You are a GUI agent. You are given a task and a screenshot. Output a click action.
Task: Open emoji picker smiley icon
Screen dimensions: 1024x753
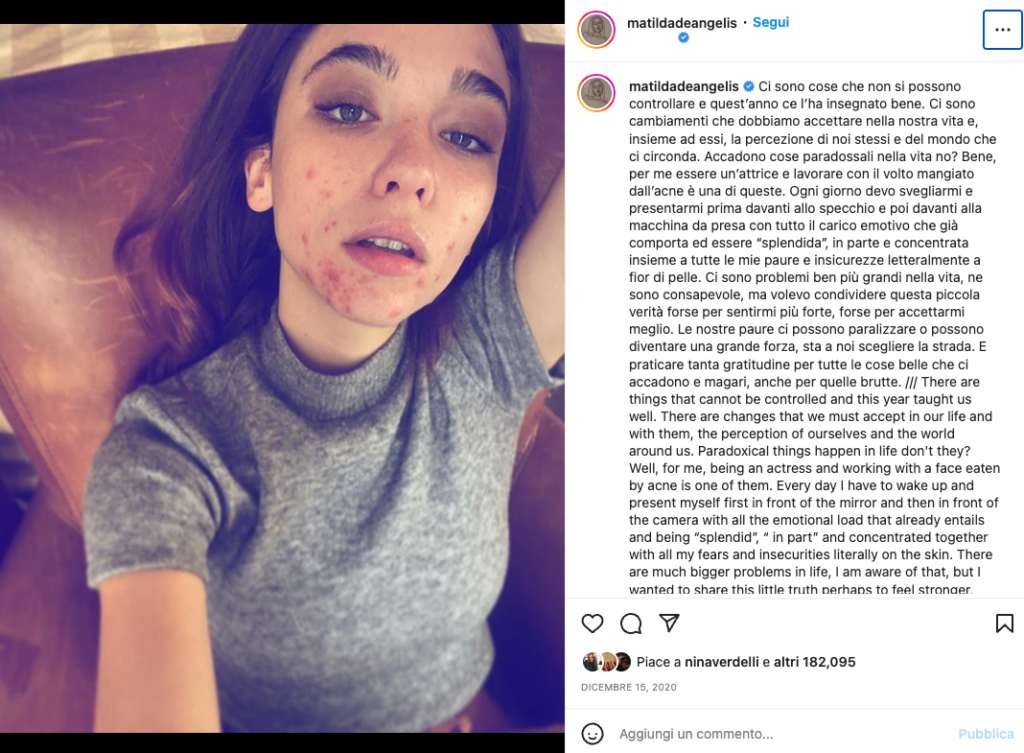pyautogui.click(x=592, y=733)
